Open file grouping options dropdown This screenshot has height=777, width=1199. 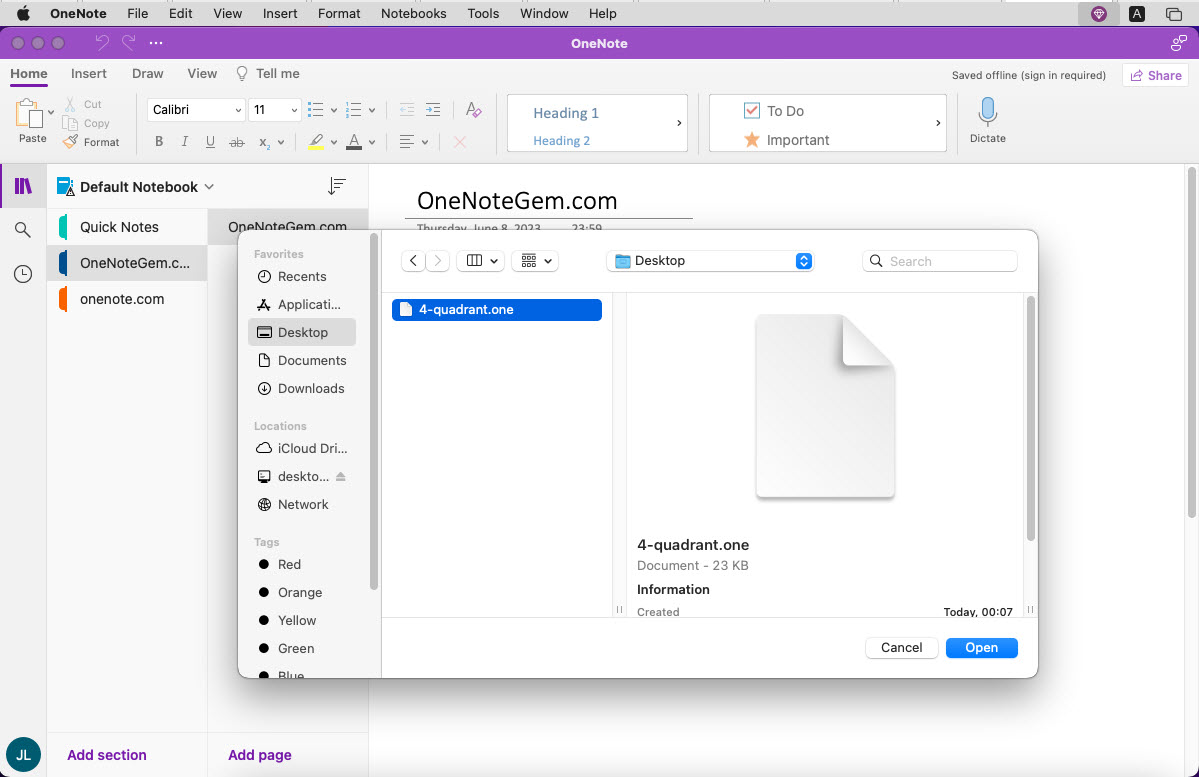coord(535,261)
